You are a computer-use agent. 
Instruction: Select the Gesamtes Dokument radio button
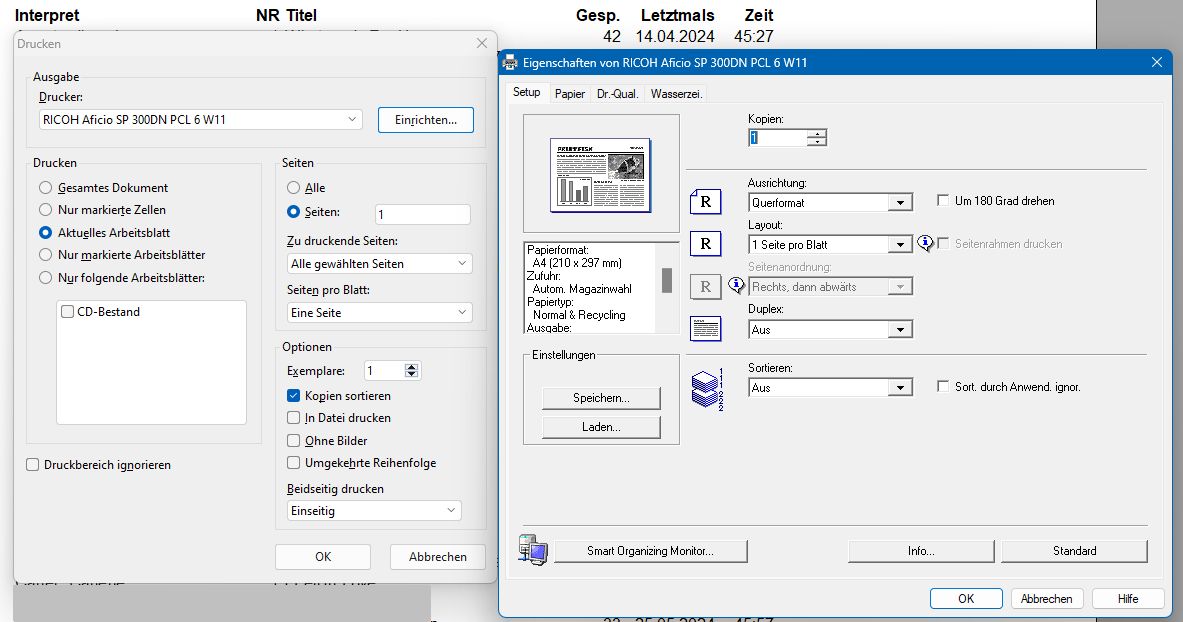coord(45,187)
